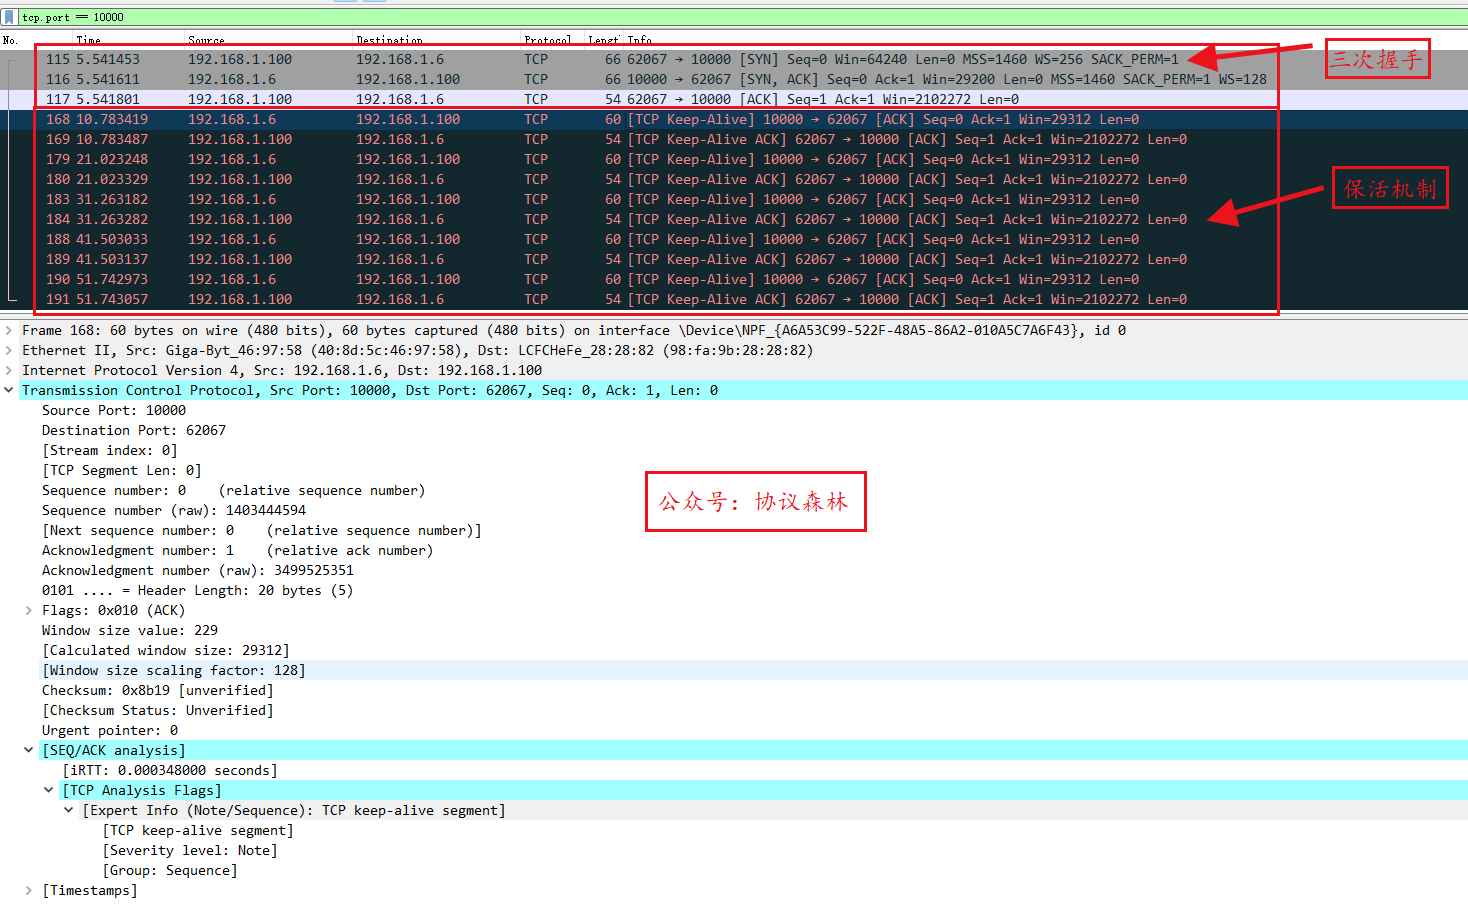Sort packets by the Destination column header

point(436,40)
